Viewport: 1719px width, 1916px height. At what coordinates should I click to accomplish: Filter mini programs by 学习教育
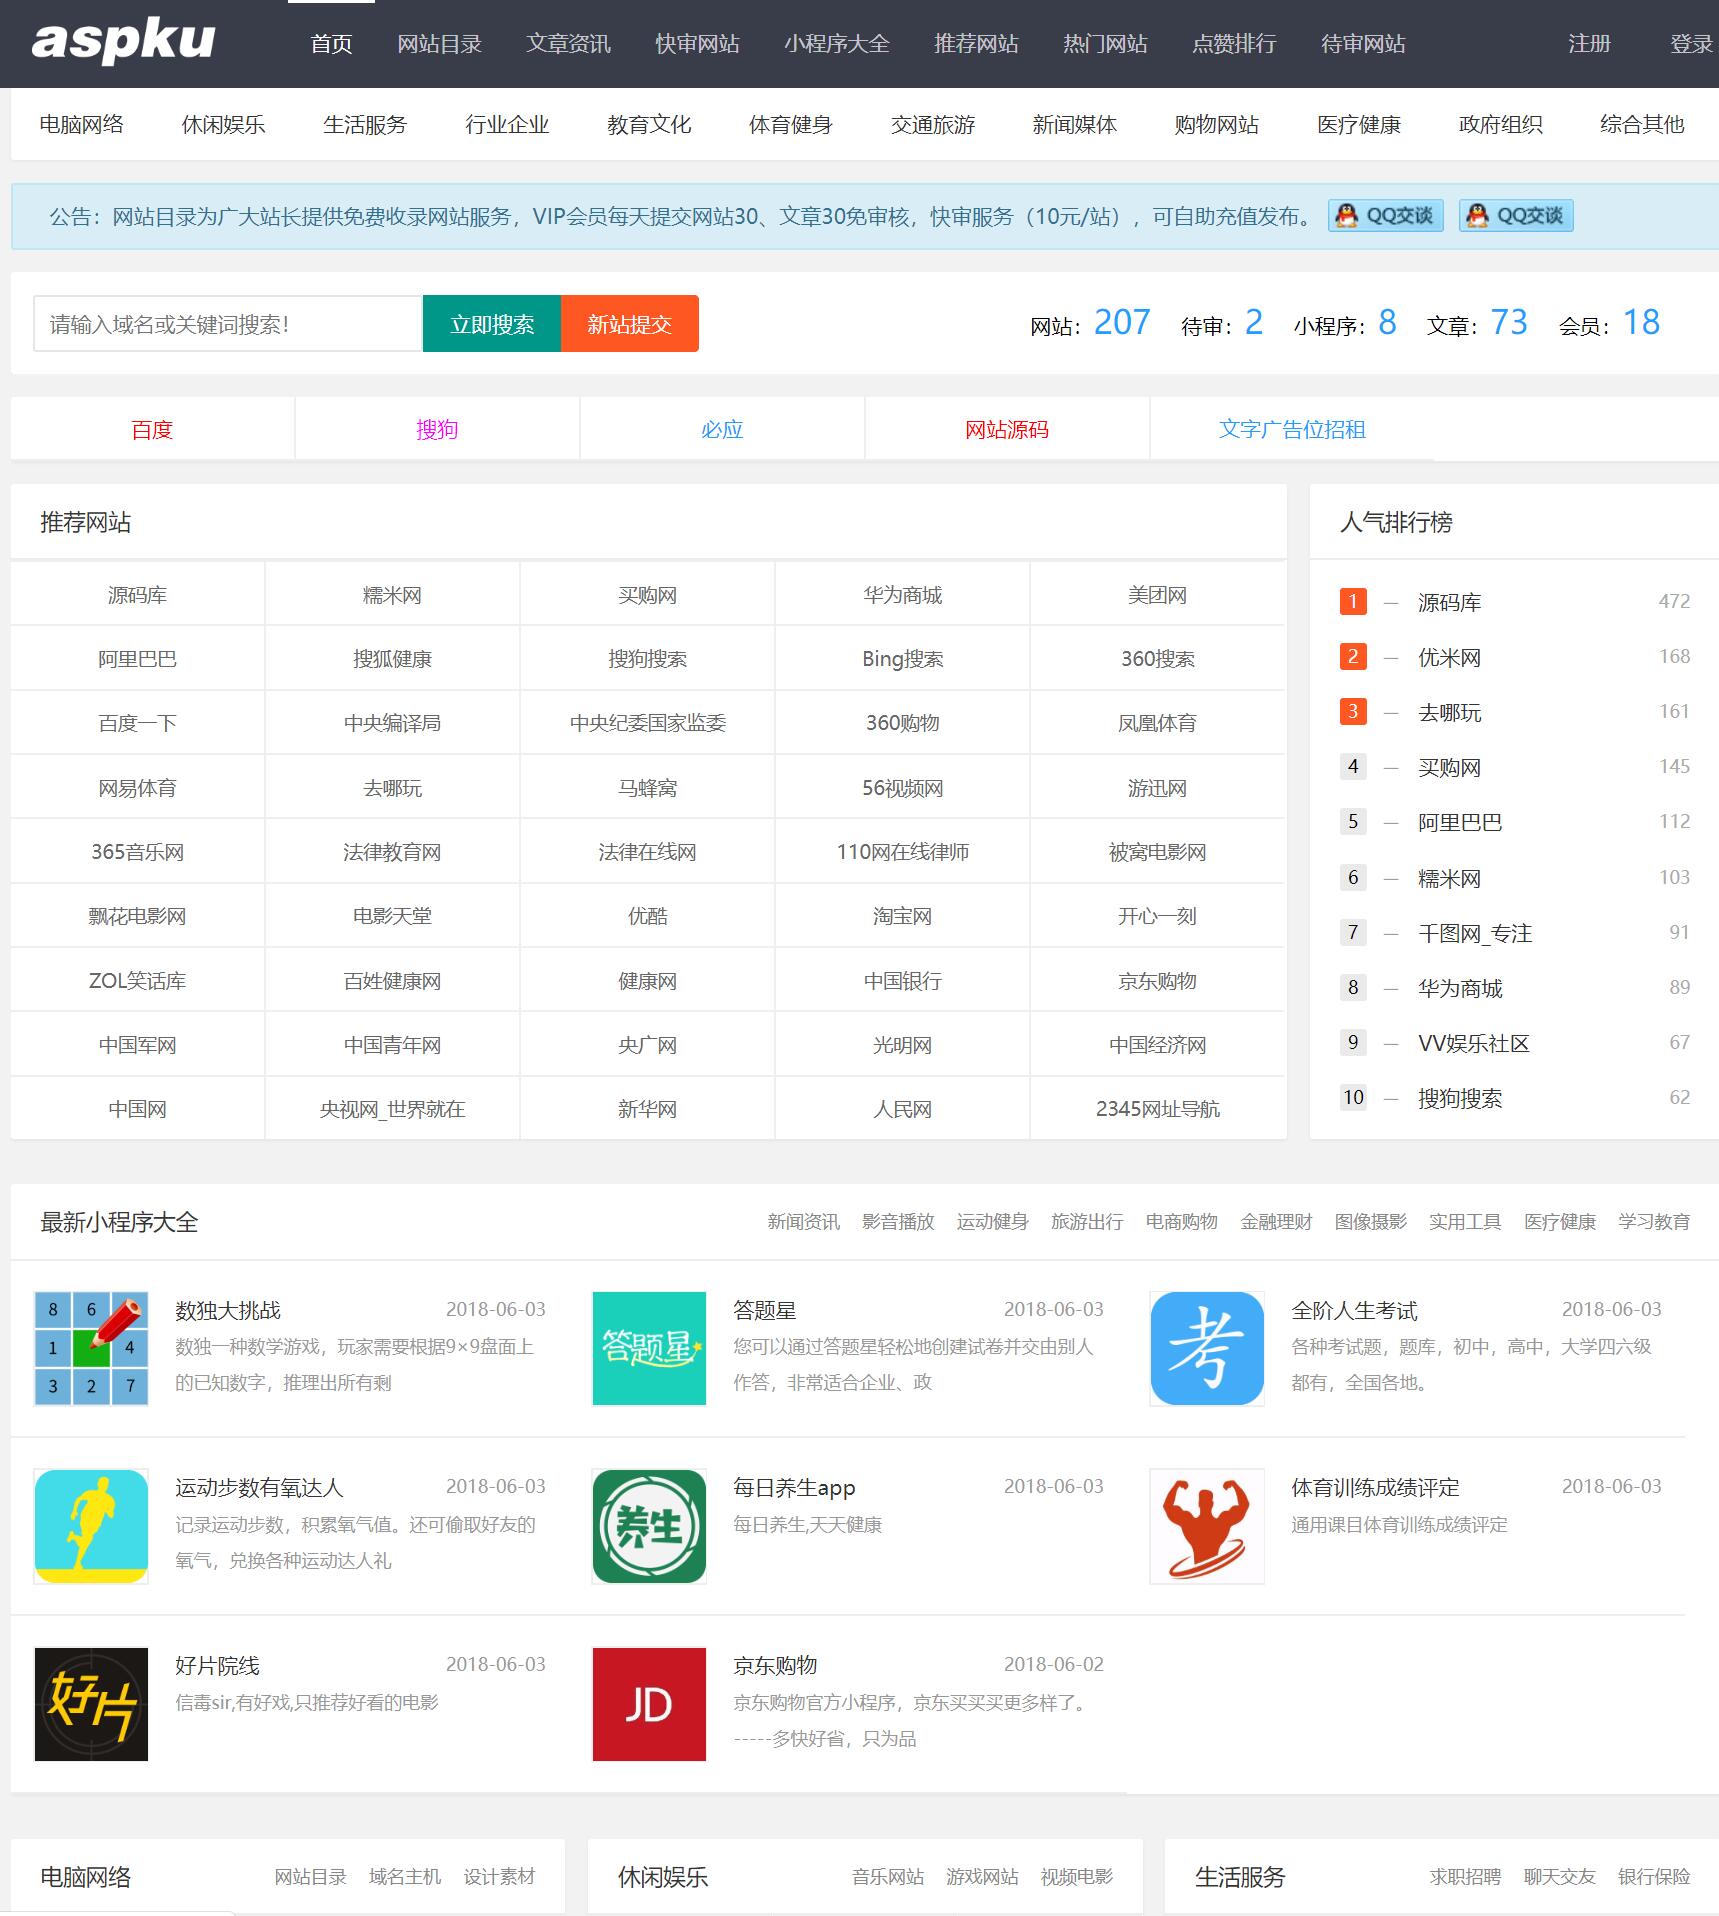(1654, 1222)
